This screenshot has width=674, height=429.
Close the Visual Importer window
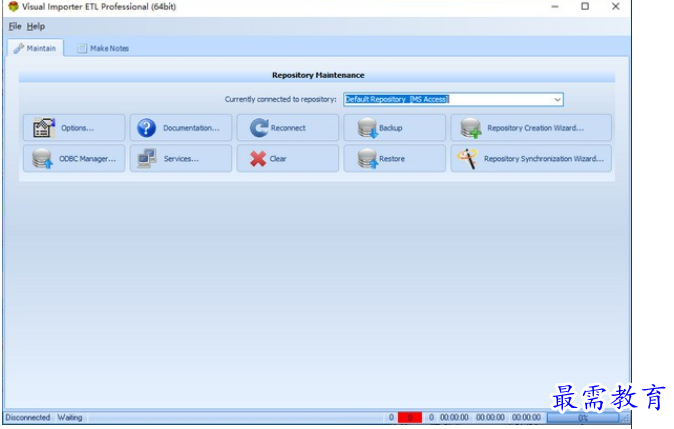click(616, 6)
